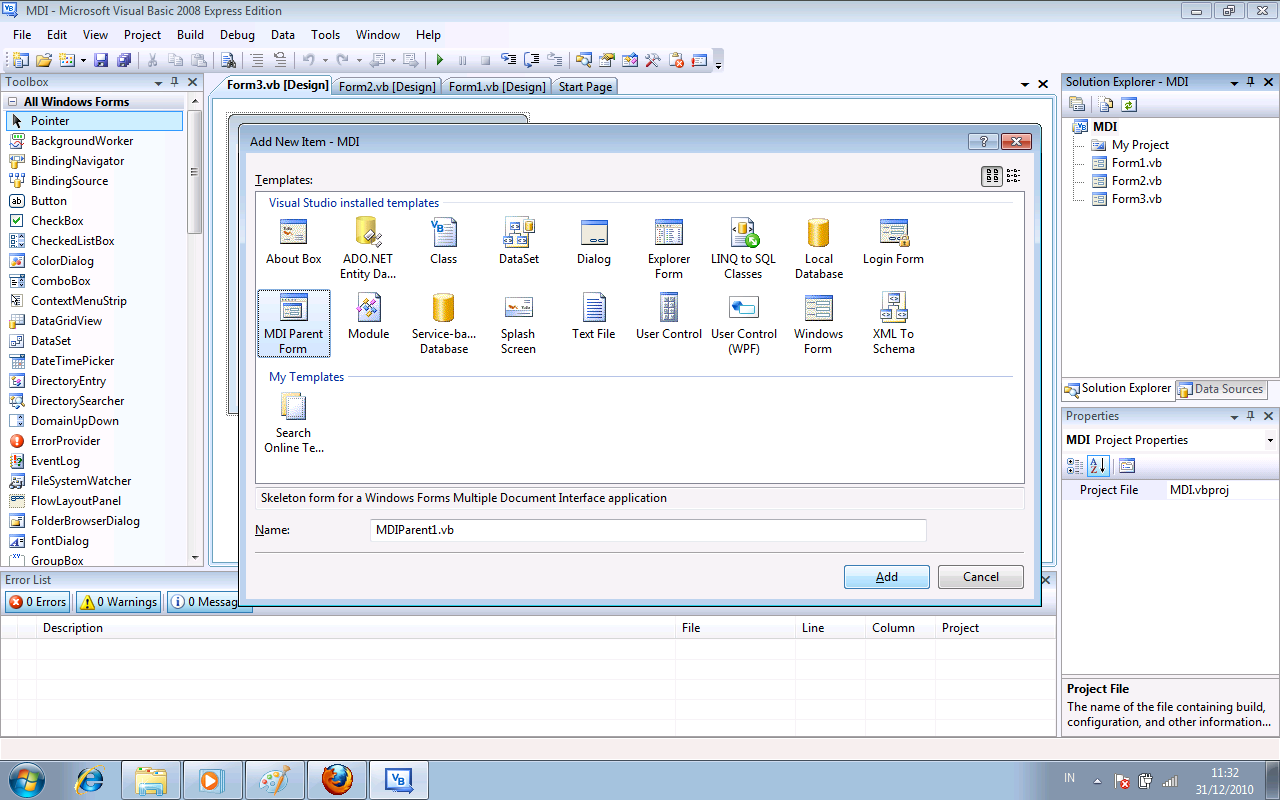Open Properties window position dropdown
This screenshot has width=1280, height=800.
(x=1234, y=416)
